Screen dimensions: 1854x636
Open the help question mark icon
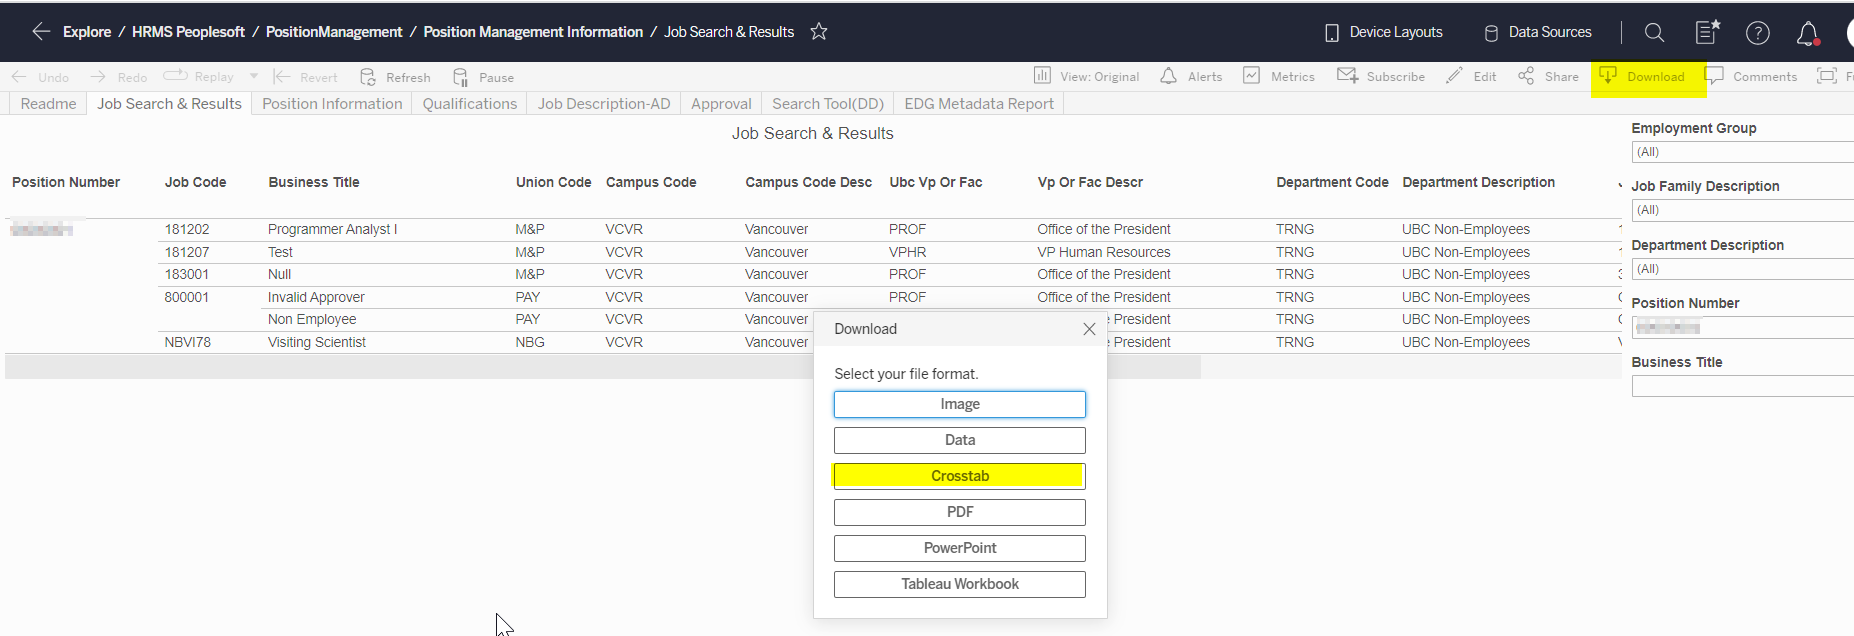[x=1757, y=33]
